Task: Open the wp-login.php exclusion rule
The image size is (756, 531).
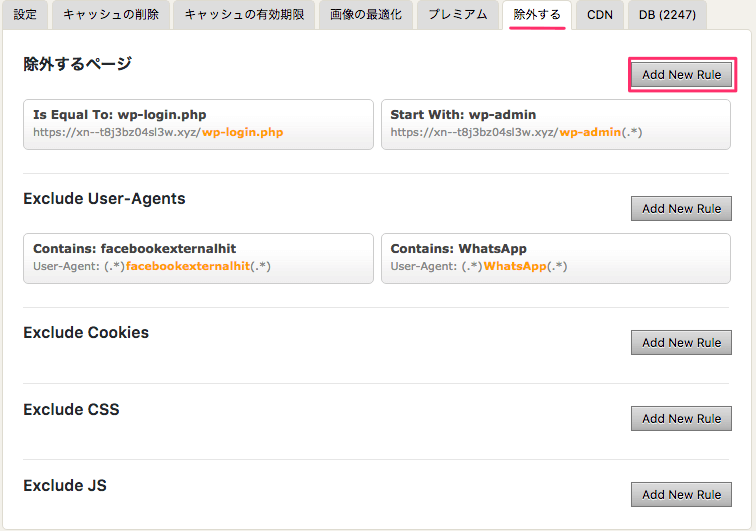Action: pyautogui.click(x=198, y=124)
